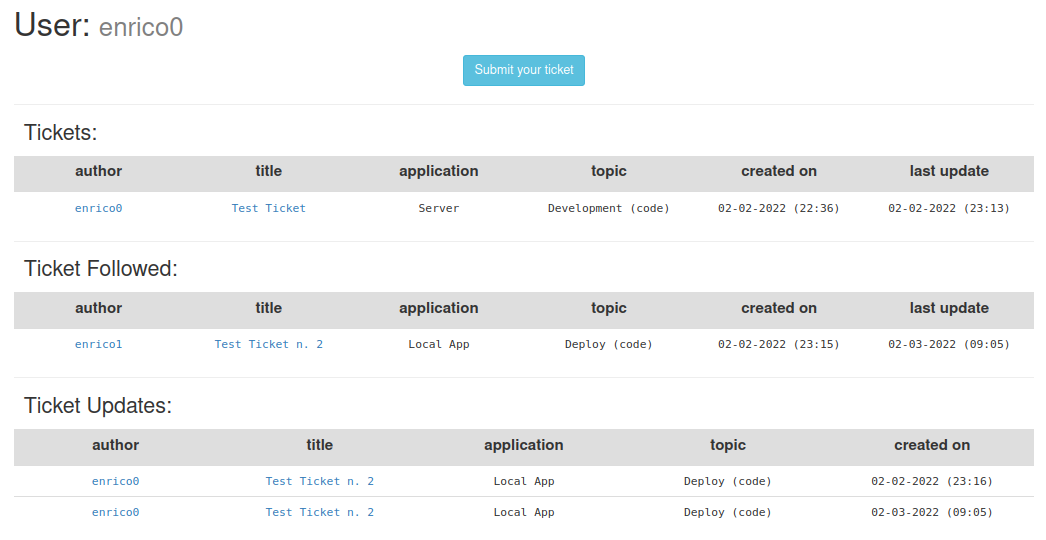Click topic header in Ticket Followed table
This screenshot has width=1046, height=540.
coord(608,308)
